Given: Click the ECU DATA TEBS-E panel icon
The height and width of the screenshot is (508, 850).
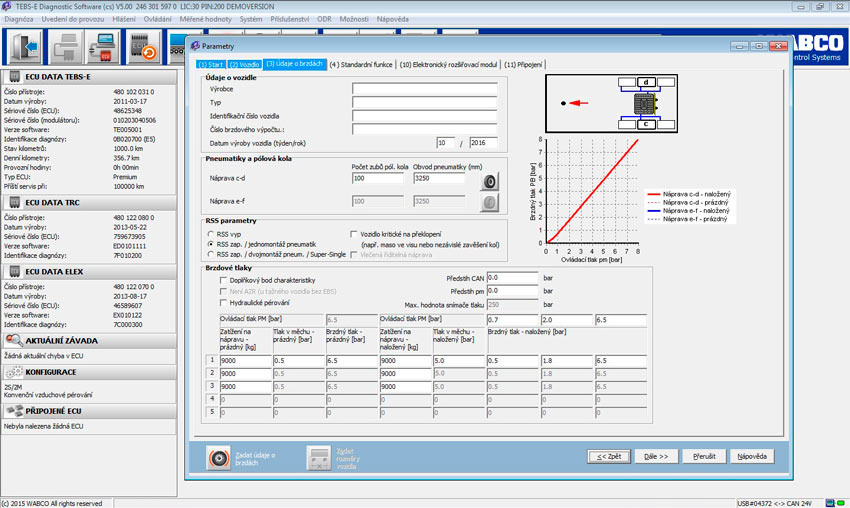Looking at the screenshot, I should point(15,76).
